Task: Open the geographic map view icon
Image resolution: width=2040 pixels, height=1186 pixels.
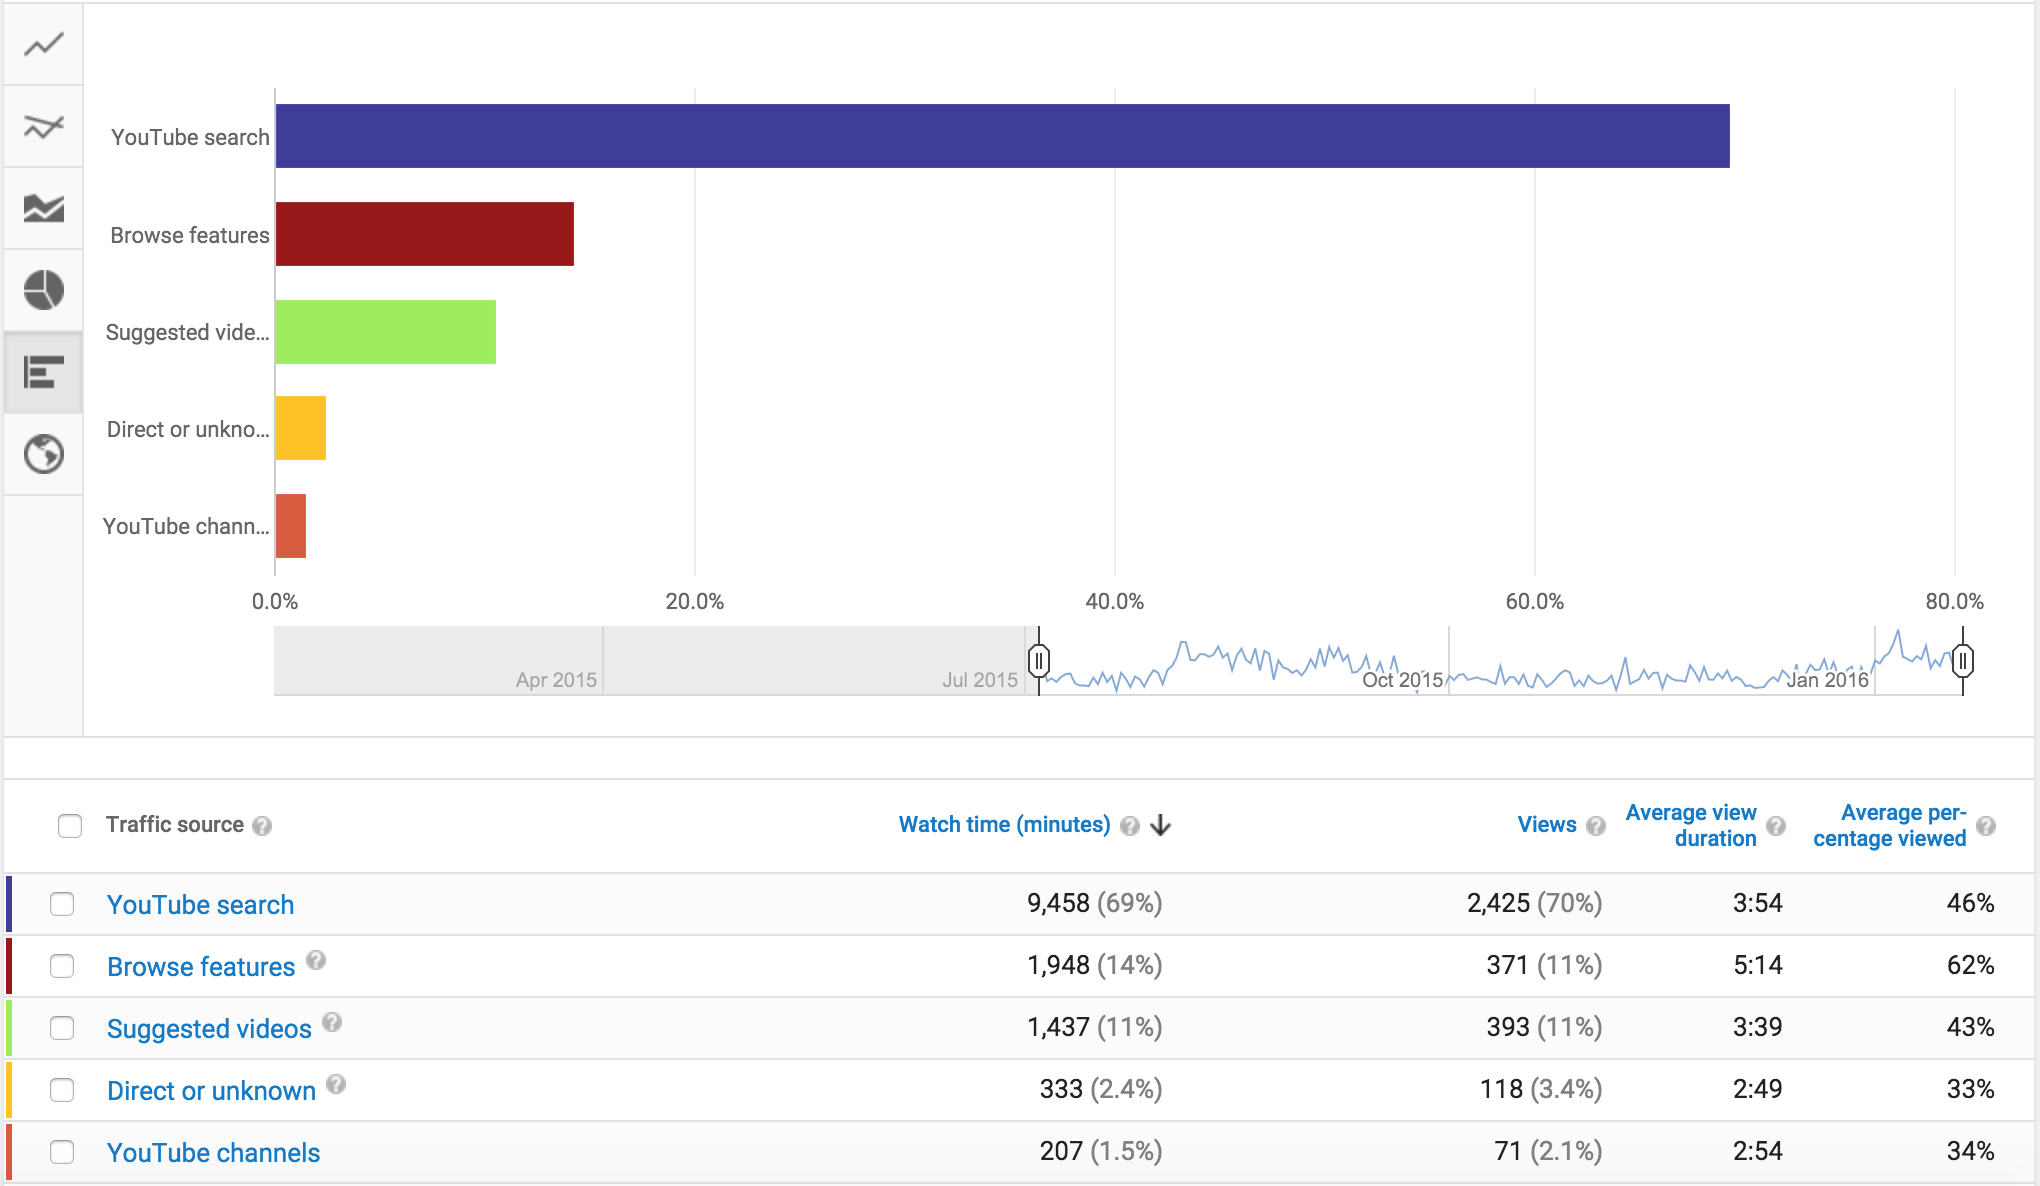Action: tap(44, 454)
